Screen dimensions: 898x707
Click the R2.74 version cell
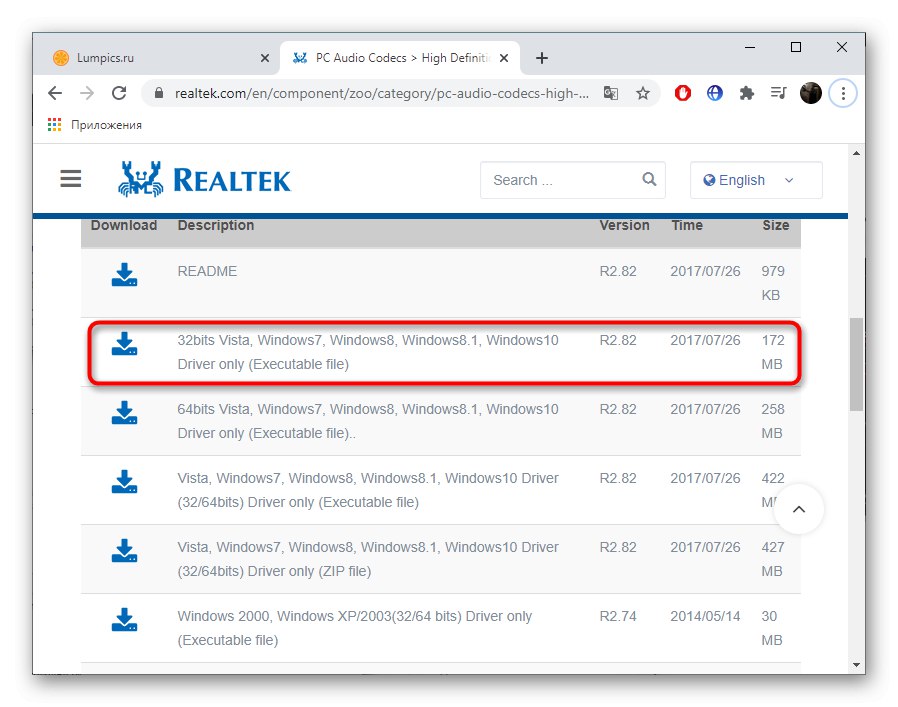click(618, 616)
